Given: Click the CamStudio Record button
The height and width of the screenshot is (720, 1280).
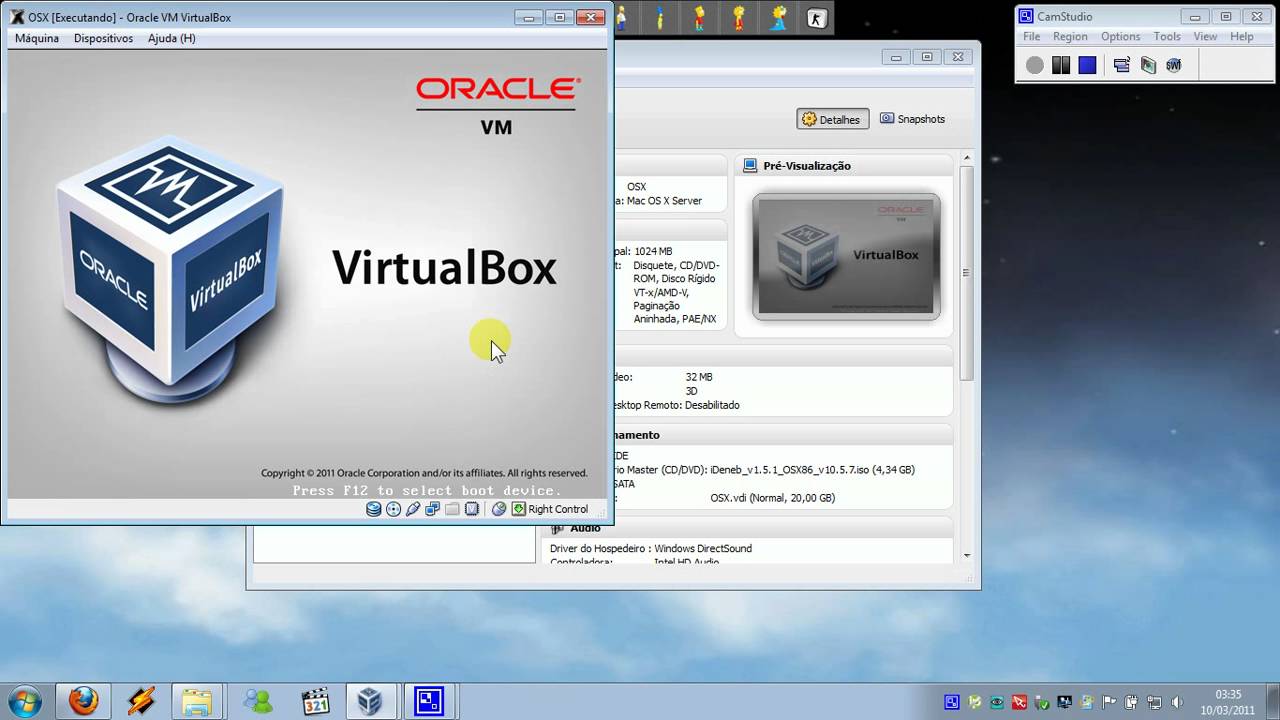Looking at the screenshot, I should (x=1035, y=65).
